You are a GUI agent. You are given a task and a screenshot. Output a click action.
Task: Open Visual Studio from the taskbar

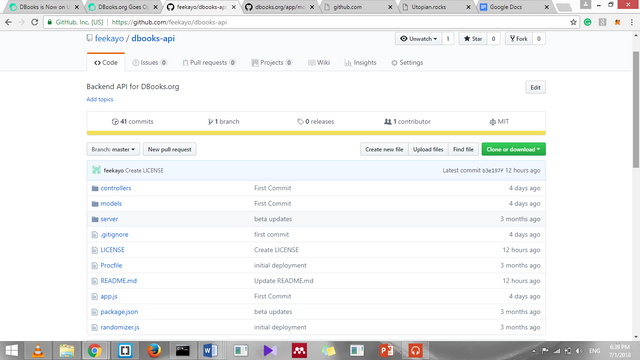(x=270, y=351)
